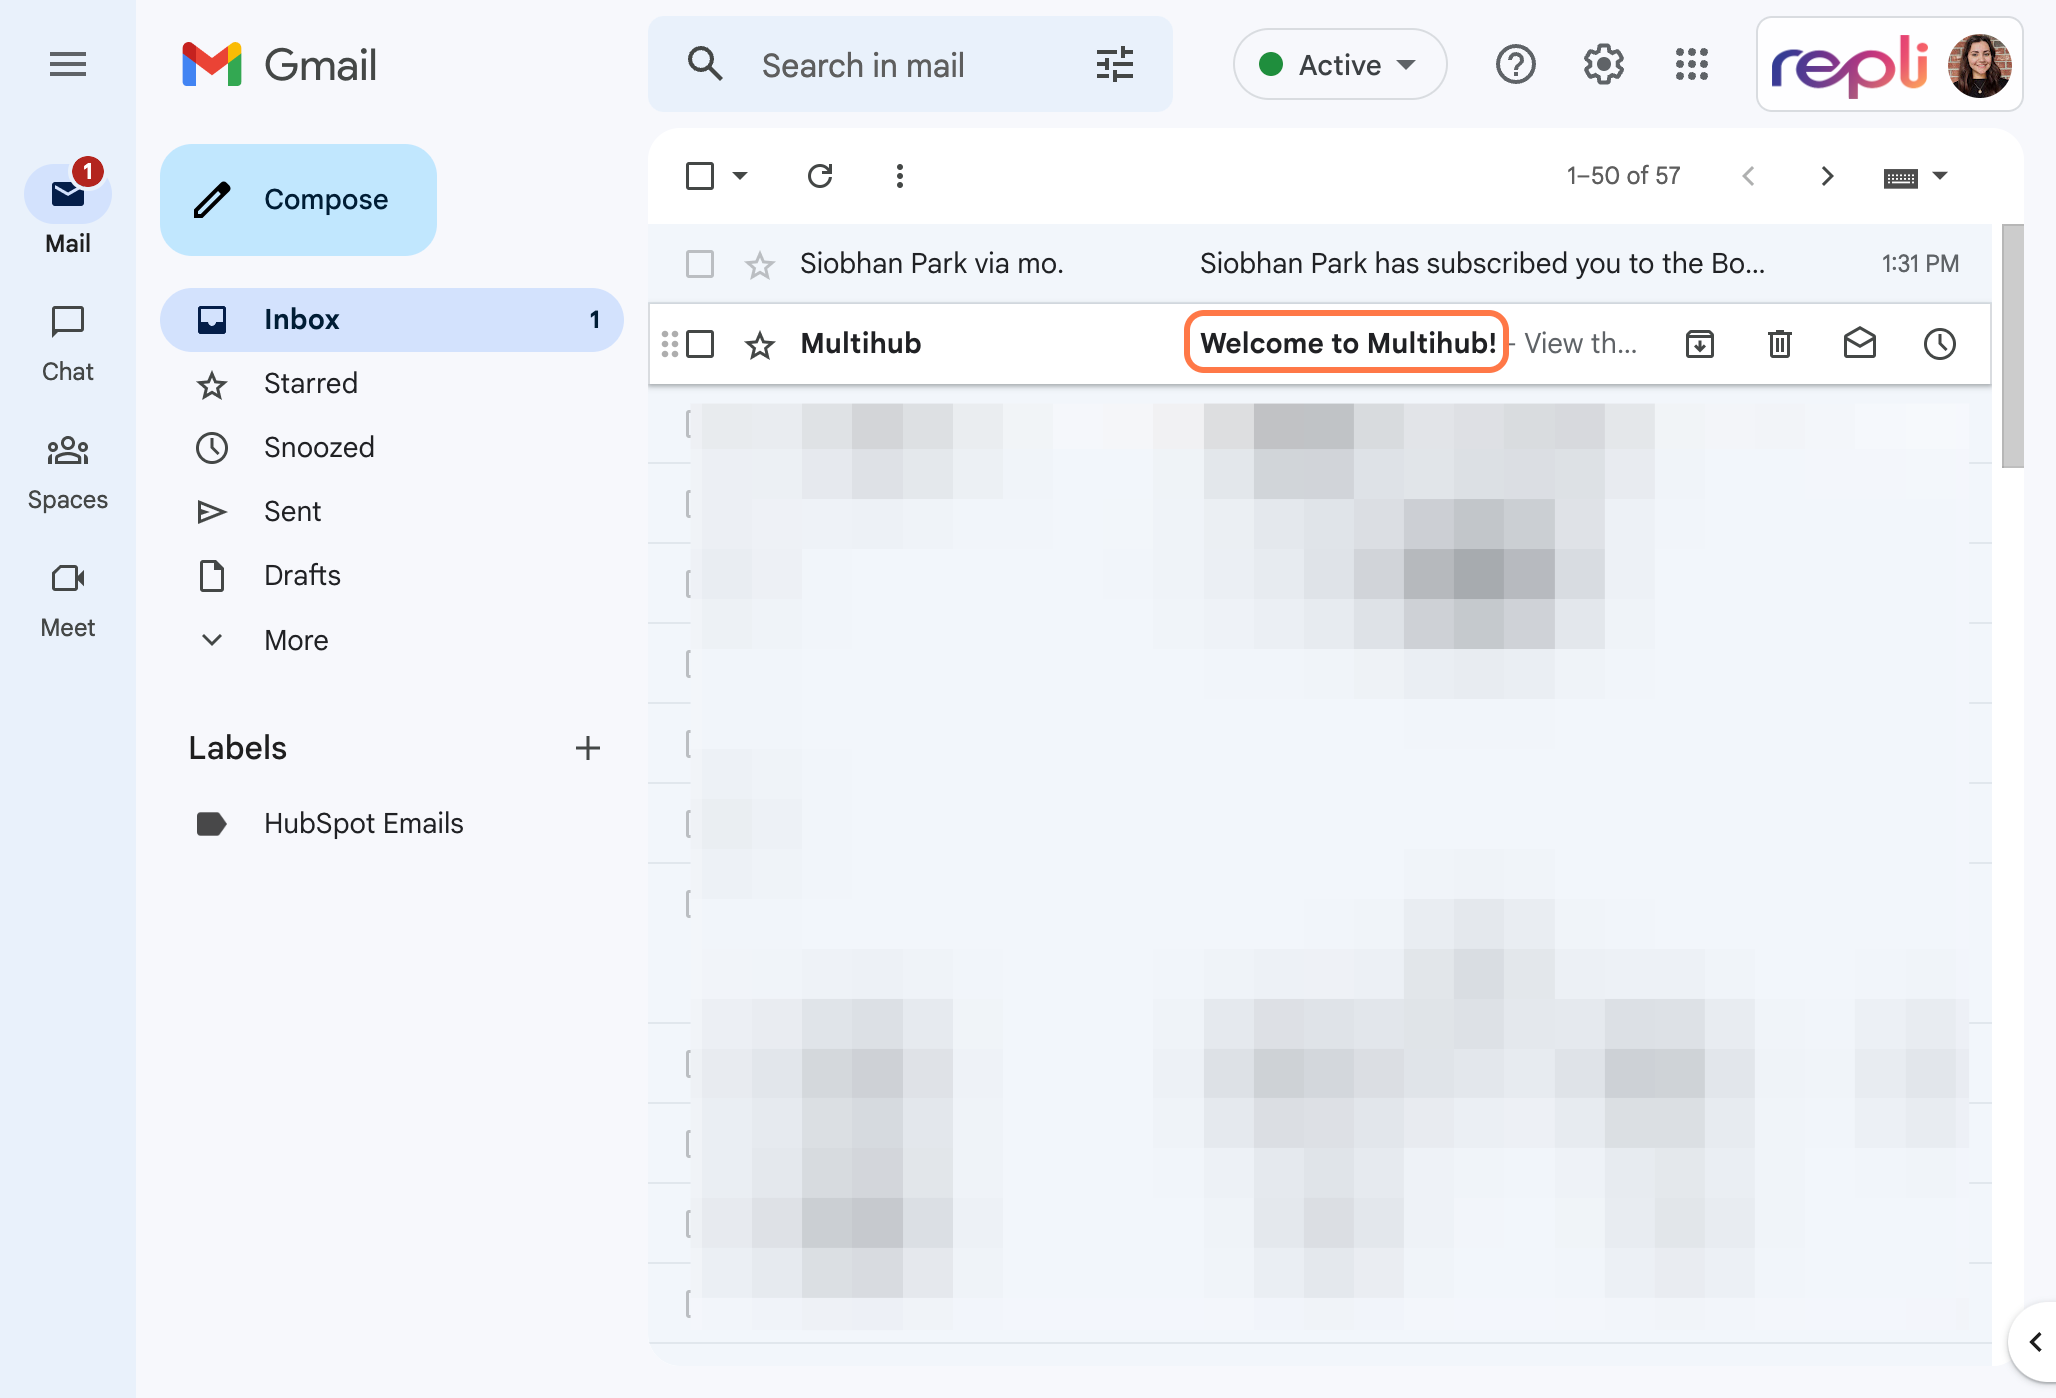
Task: Open Meet in the left rail
Action: click(x=68, y=600)
